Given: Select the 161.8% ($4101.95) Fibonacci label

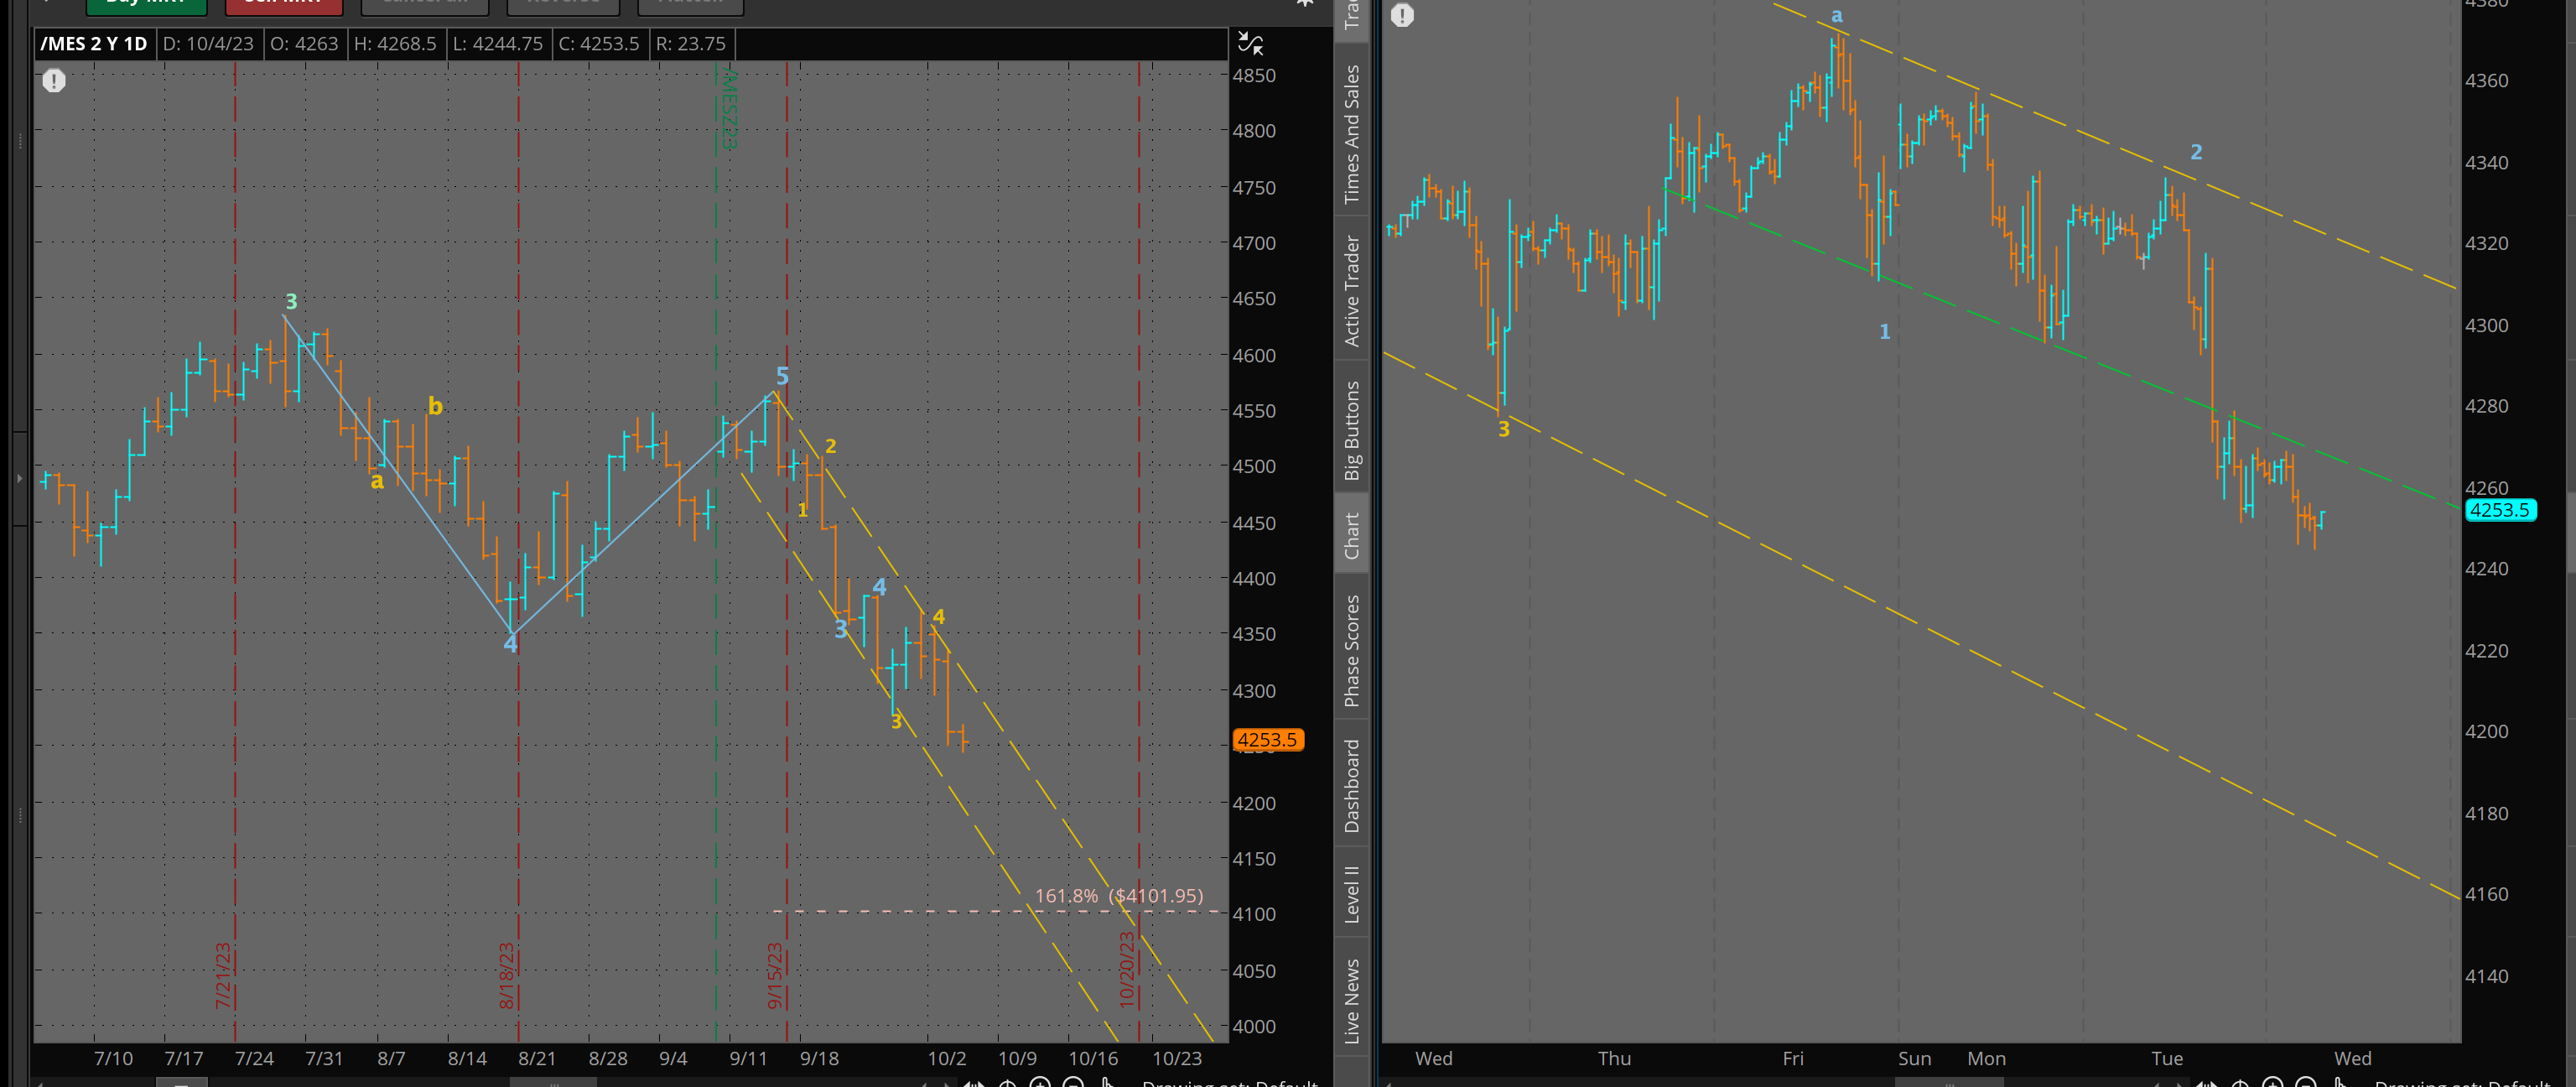Looking at the screenshot, I should pos(1119,896).
